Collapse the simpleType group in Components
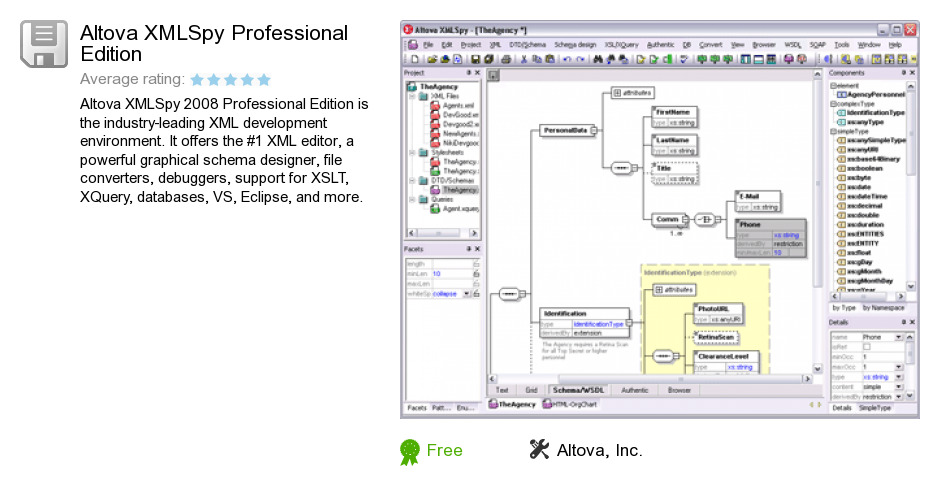This screenshot has height=496, width=940. 833,131
